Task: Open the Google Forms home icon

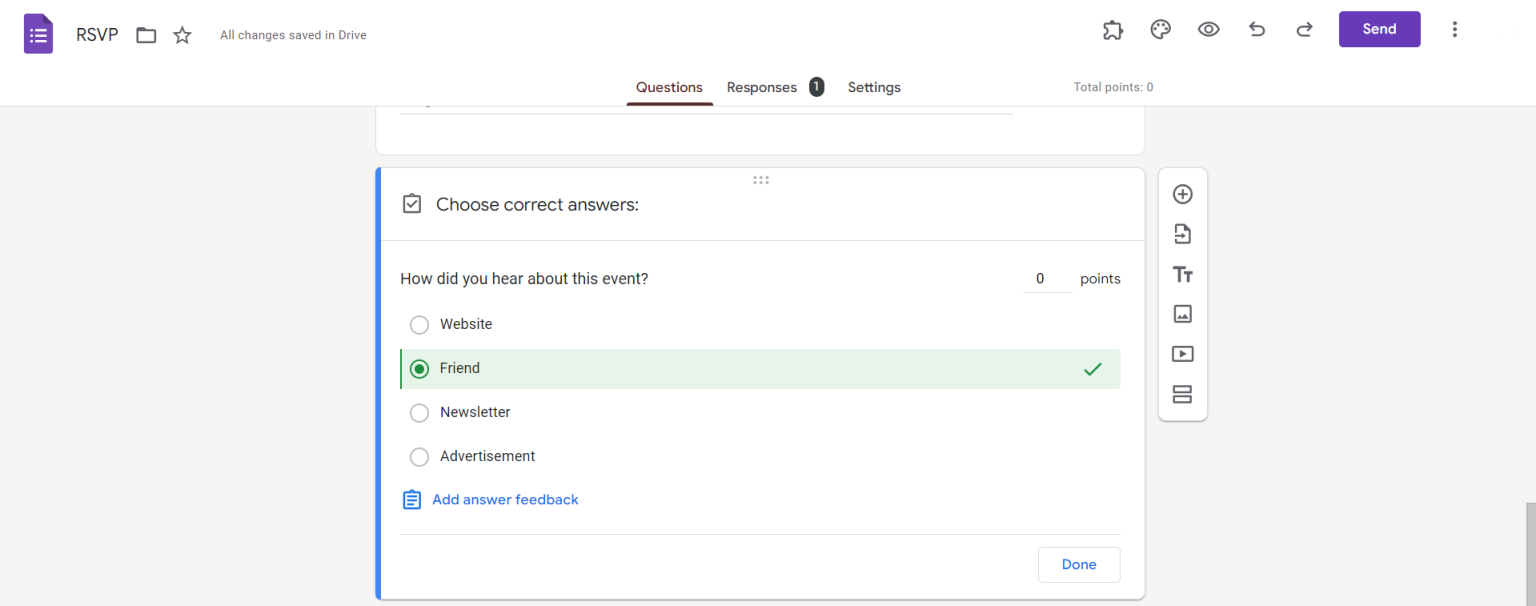Action: click(38, 34)
